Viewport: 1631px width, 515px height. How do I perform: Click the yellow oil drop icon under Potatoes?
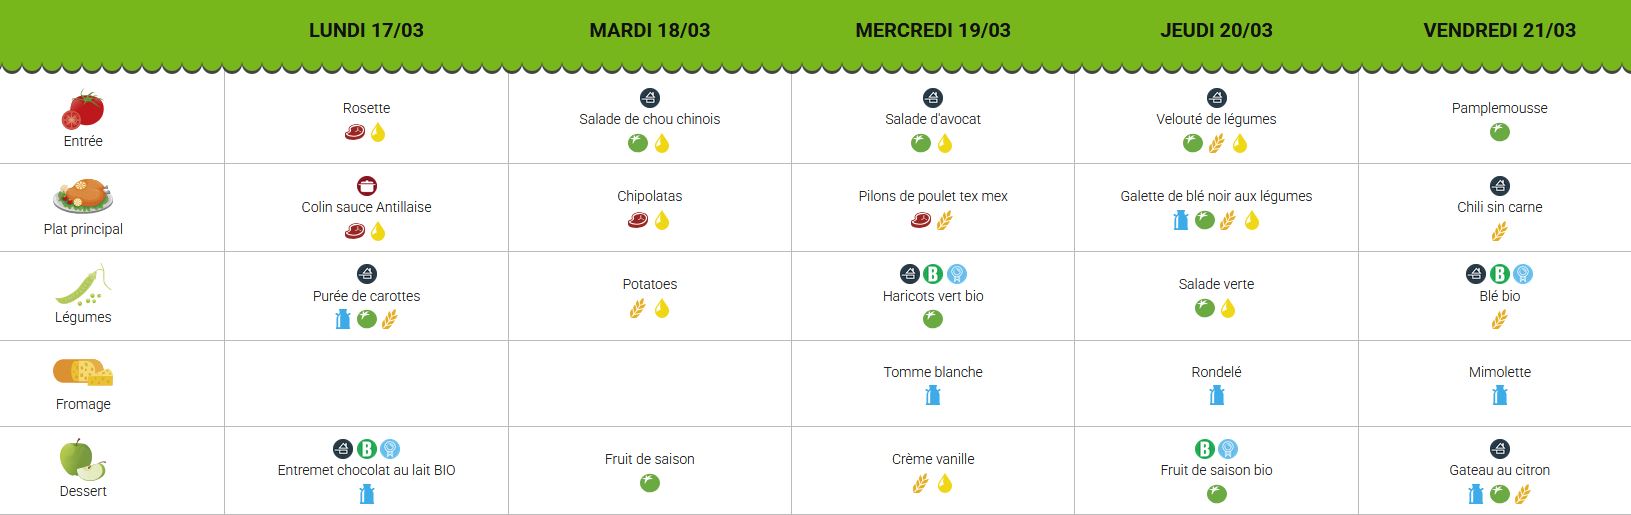662,309
